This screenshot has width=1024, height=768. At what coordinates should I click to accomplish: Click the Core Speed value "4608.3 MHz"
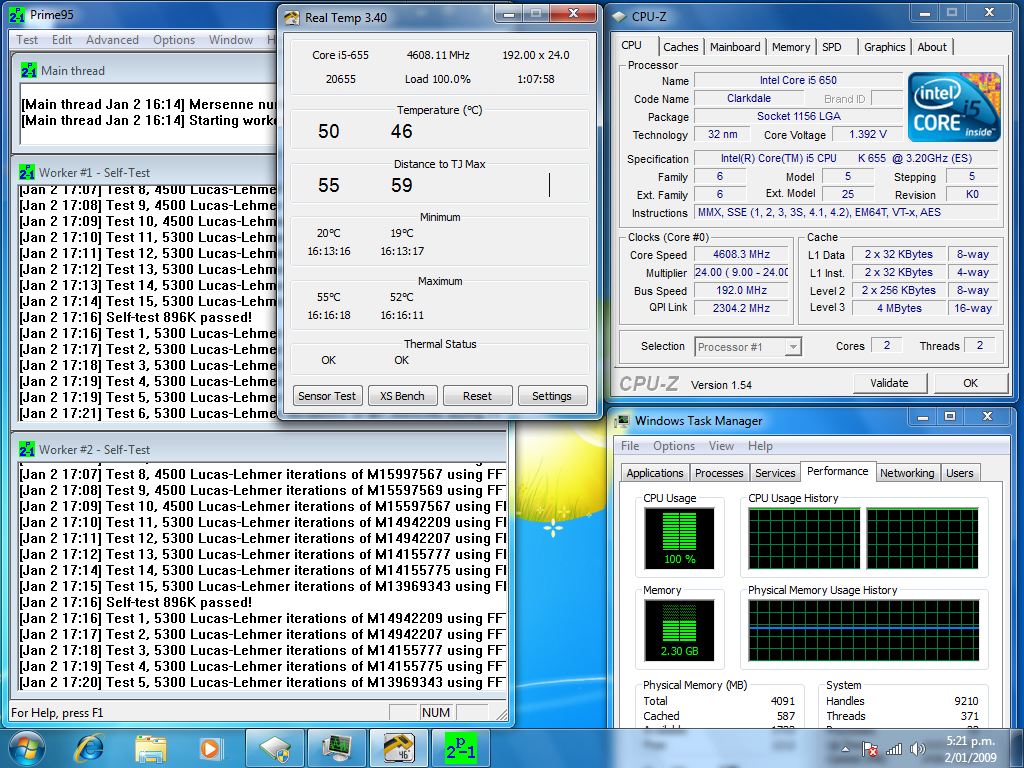pyautogui.click(x=741, y=255)
